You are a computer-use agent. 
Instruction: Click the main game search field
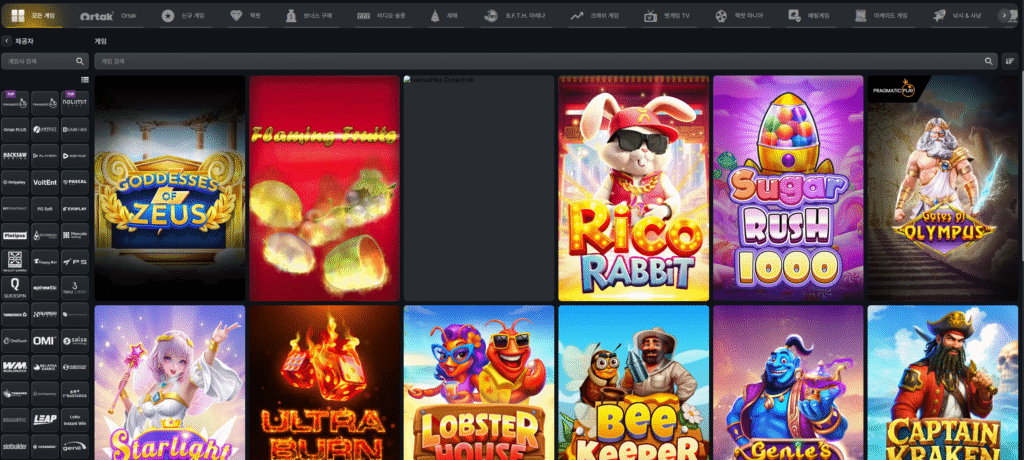tap(540, 61)
